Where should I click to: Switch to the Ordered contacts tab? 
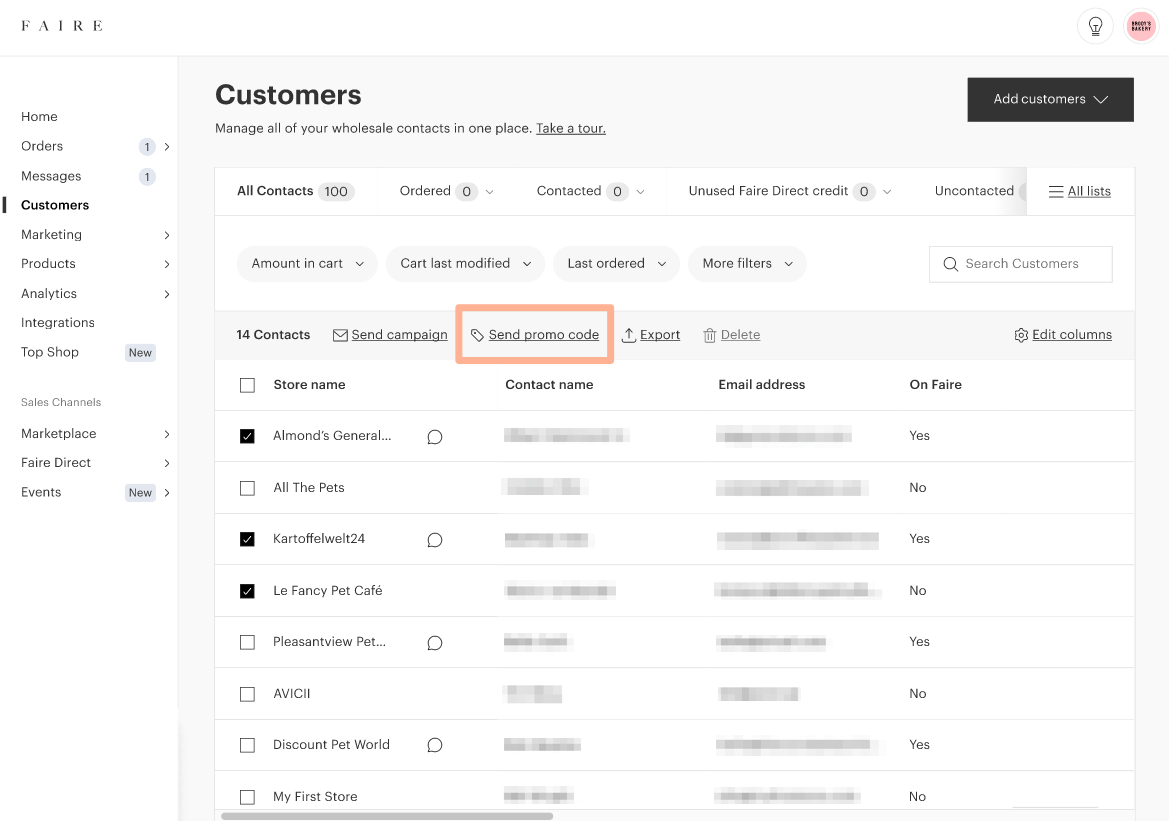point(446,191)
